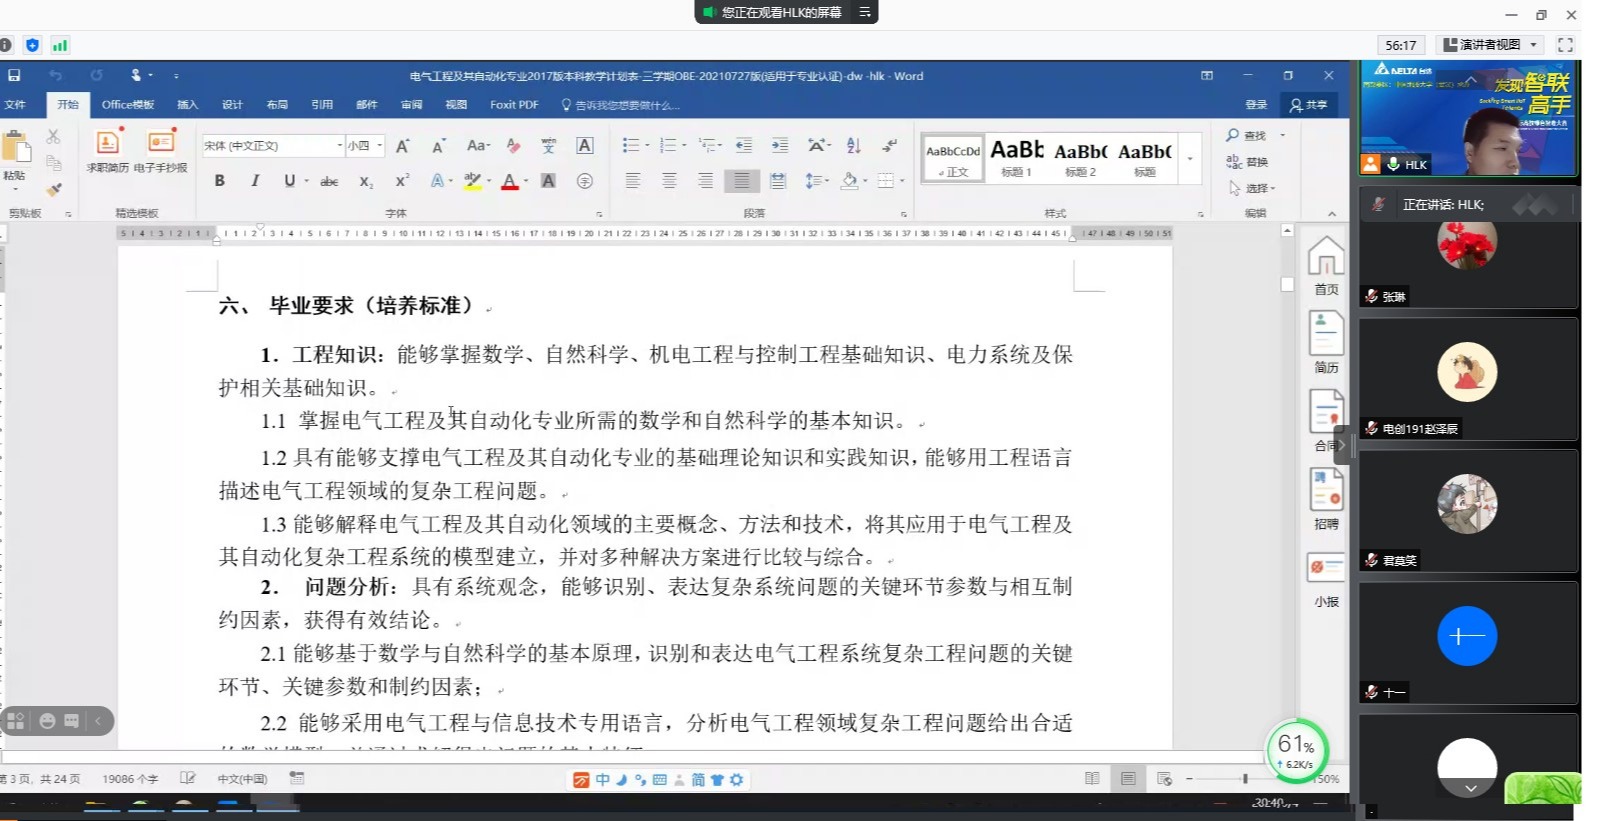Click the grow font size icon

coord(402,146)
